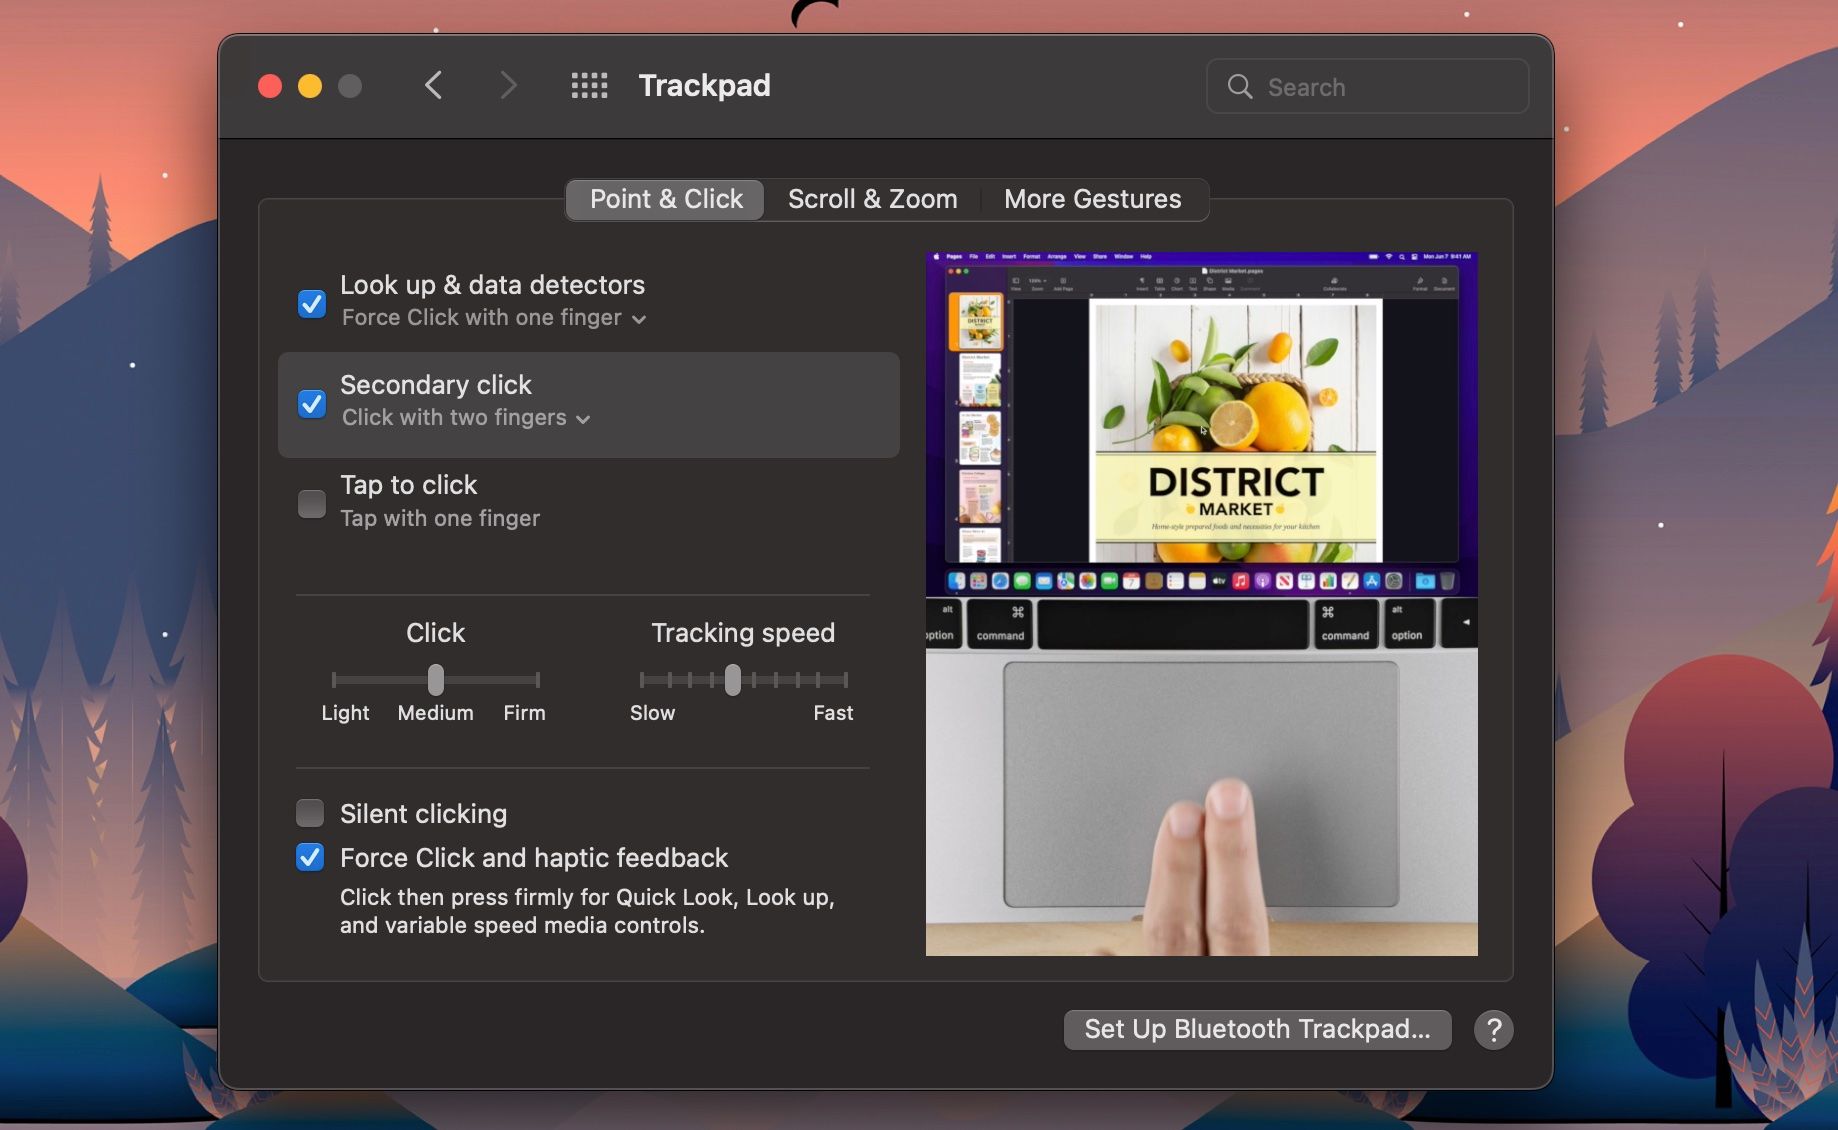Disable Force Click and haptic feedback
This screenshot has height=1130, width=1838.
310,857
